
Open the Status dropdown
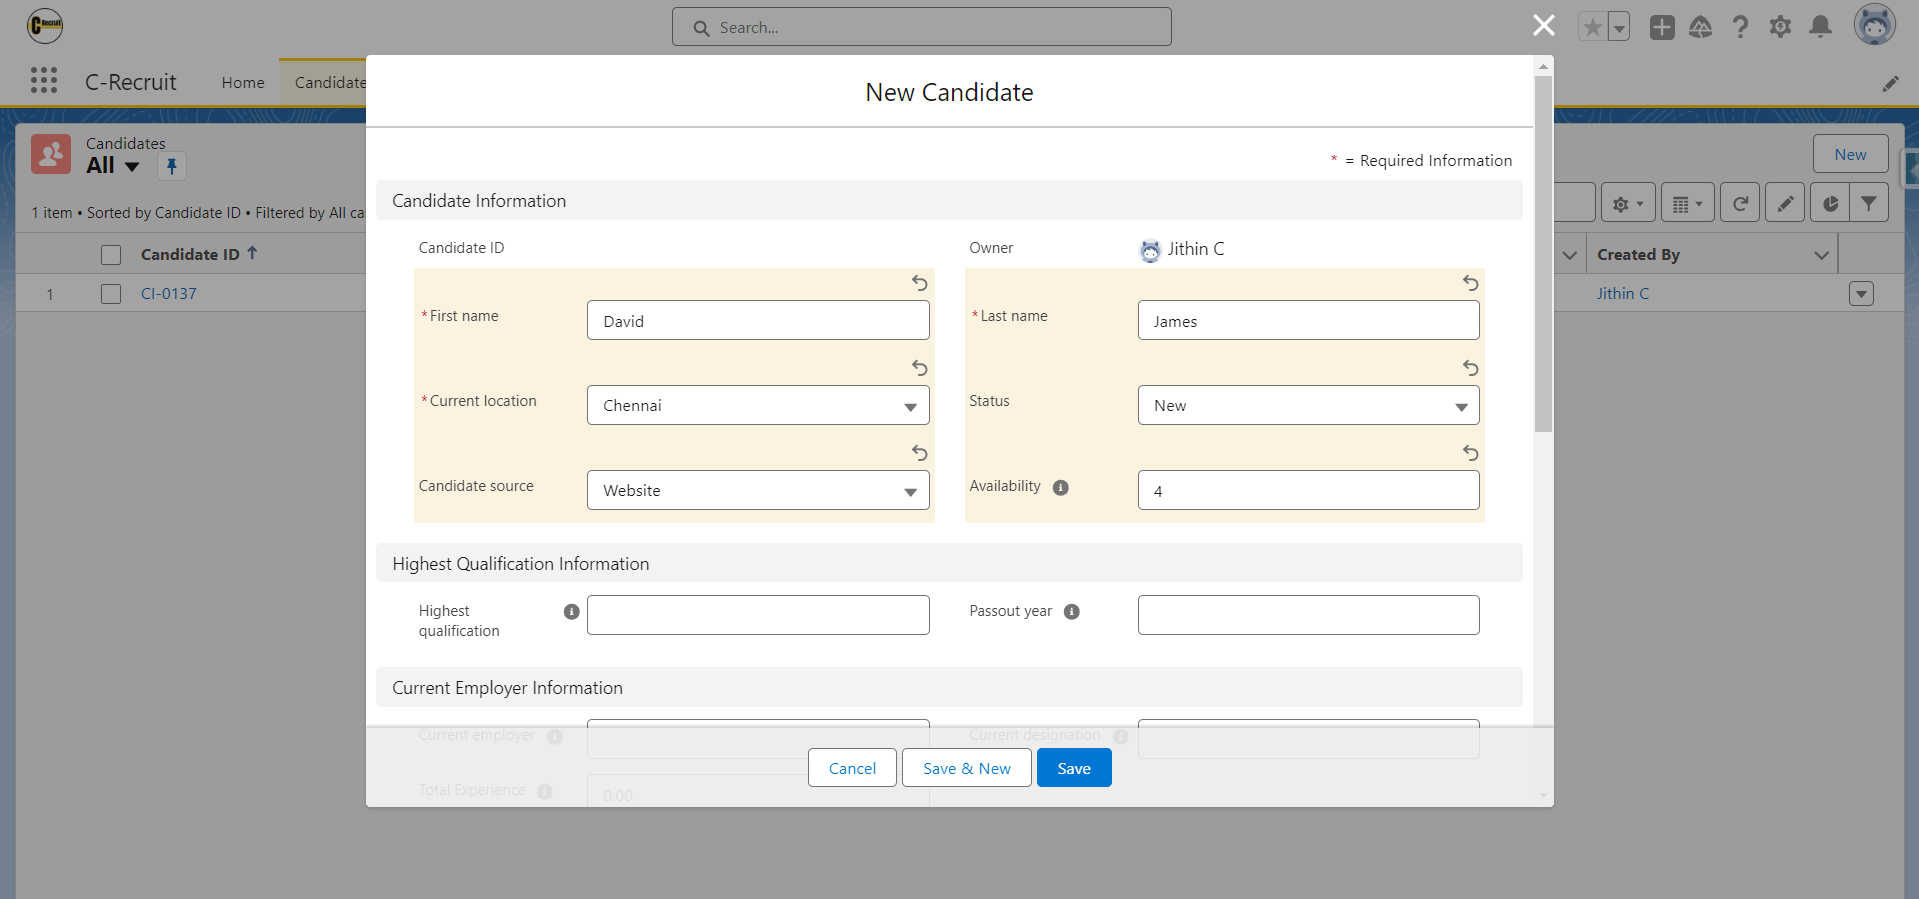(x=1308, y=405)
